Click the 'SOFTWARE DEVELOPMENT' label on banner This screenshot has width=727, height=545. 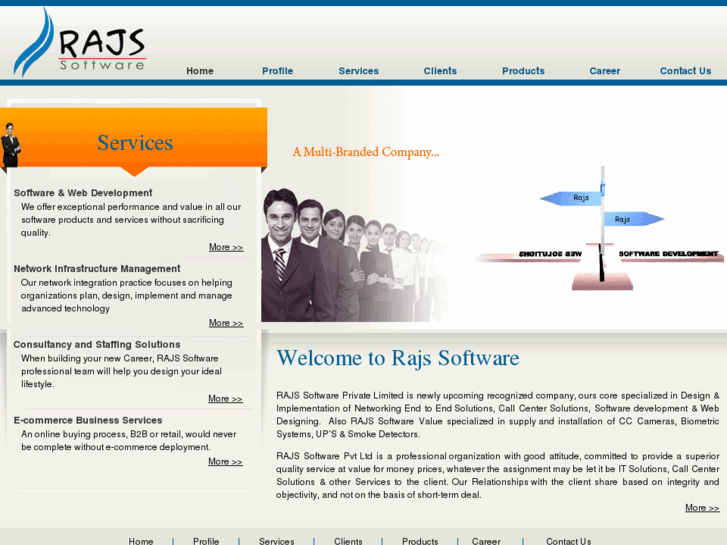668,254
